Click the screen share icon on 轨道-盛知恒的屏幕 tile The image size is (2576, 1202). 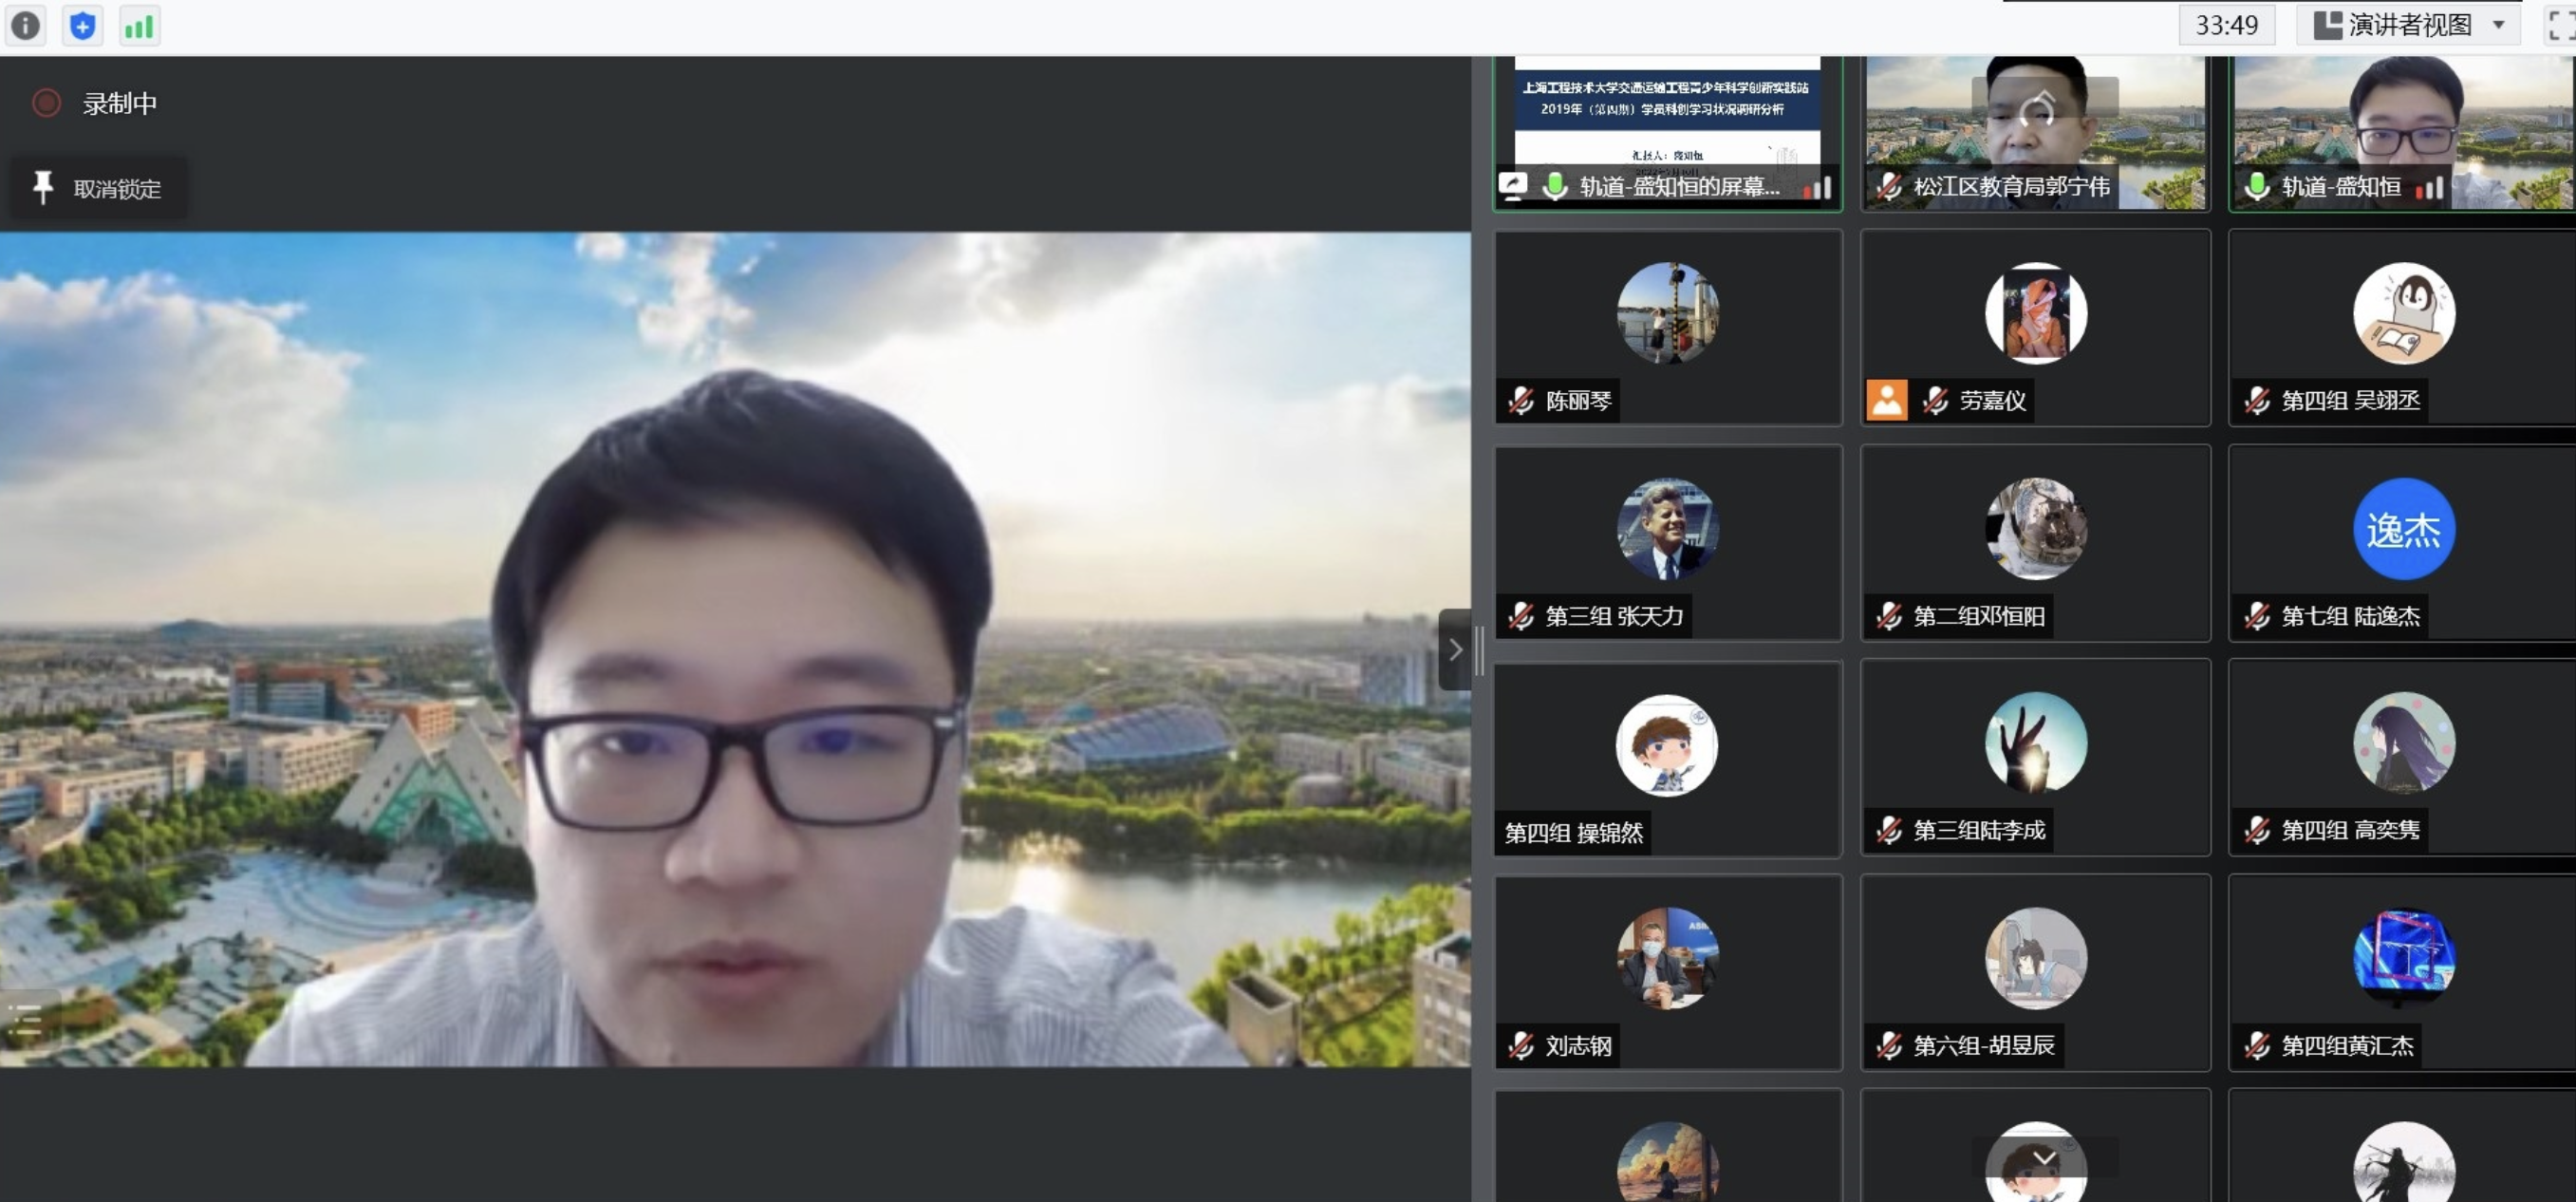click(1512, 186)
